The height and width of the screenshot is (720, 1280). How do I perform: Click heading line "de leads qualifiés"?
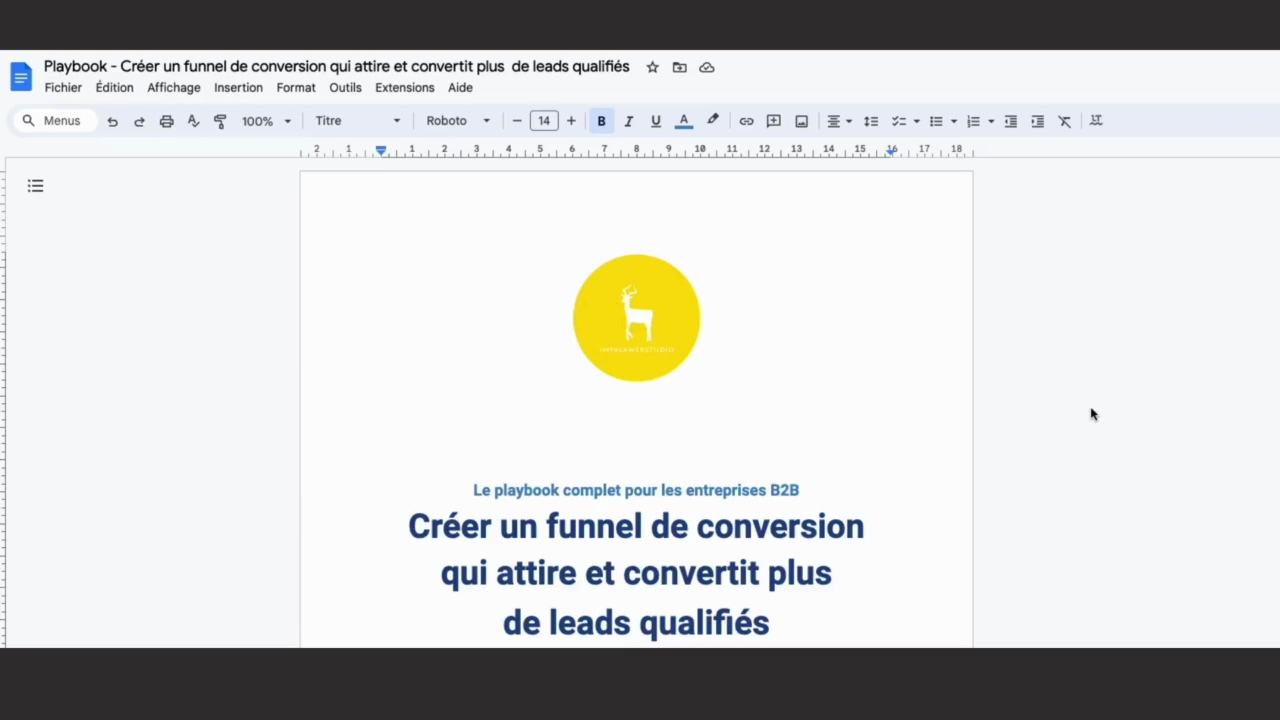point(636,622)
